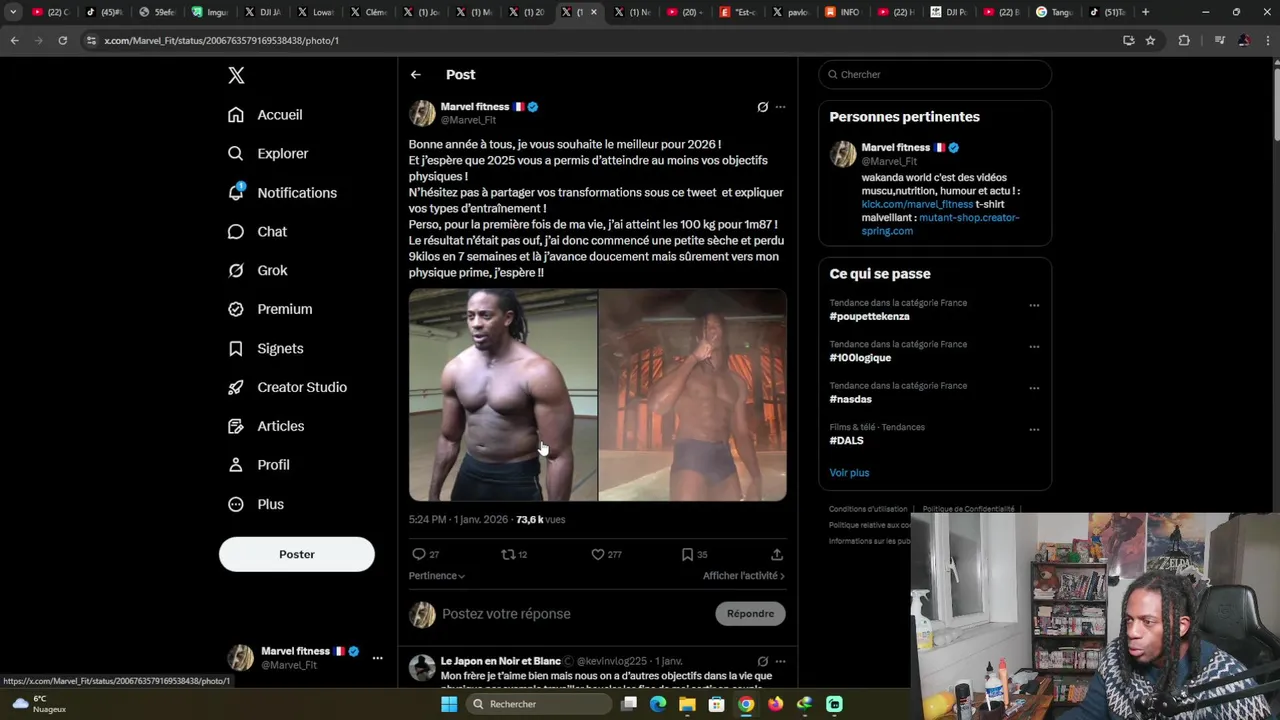Image resolution: width=1280 pixels, height=720 pixels.
Task: Share the post via share icon
Action: (777, 554)
